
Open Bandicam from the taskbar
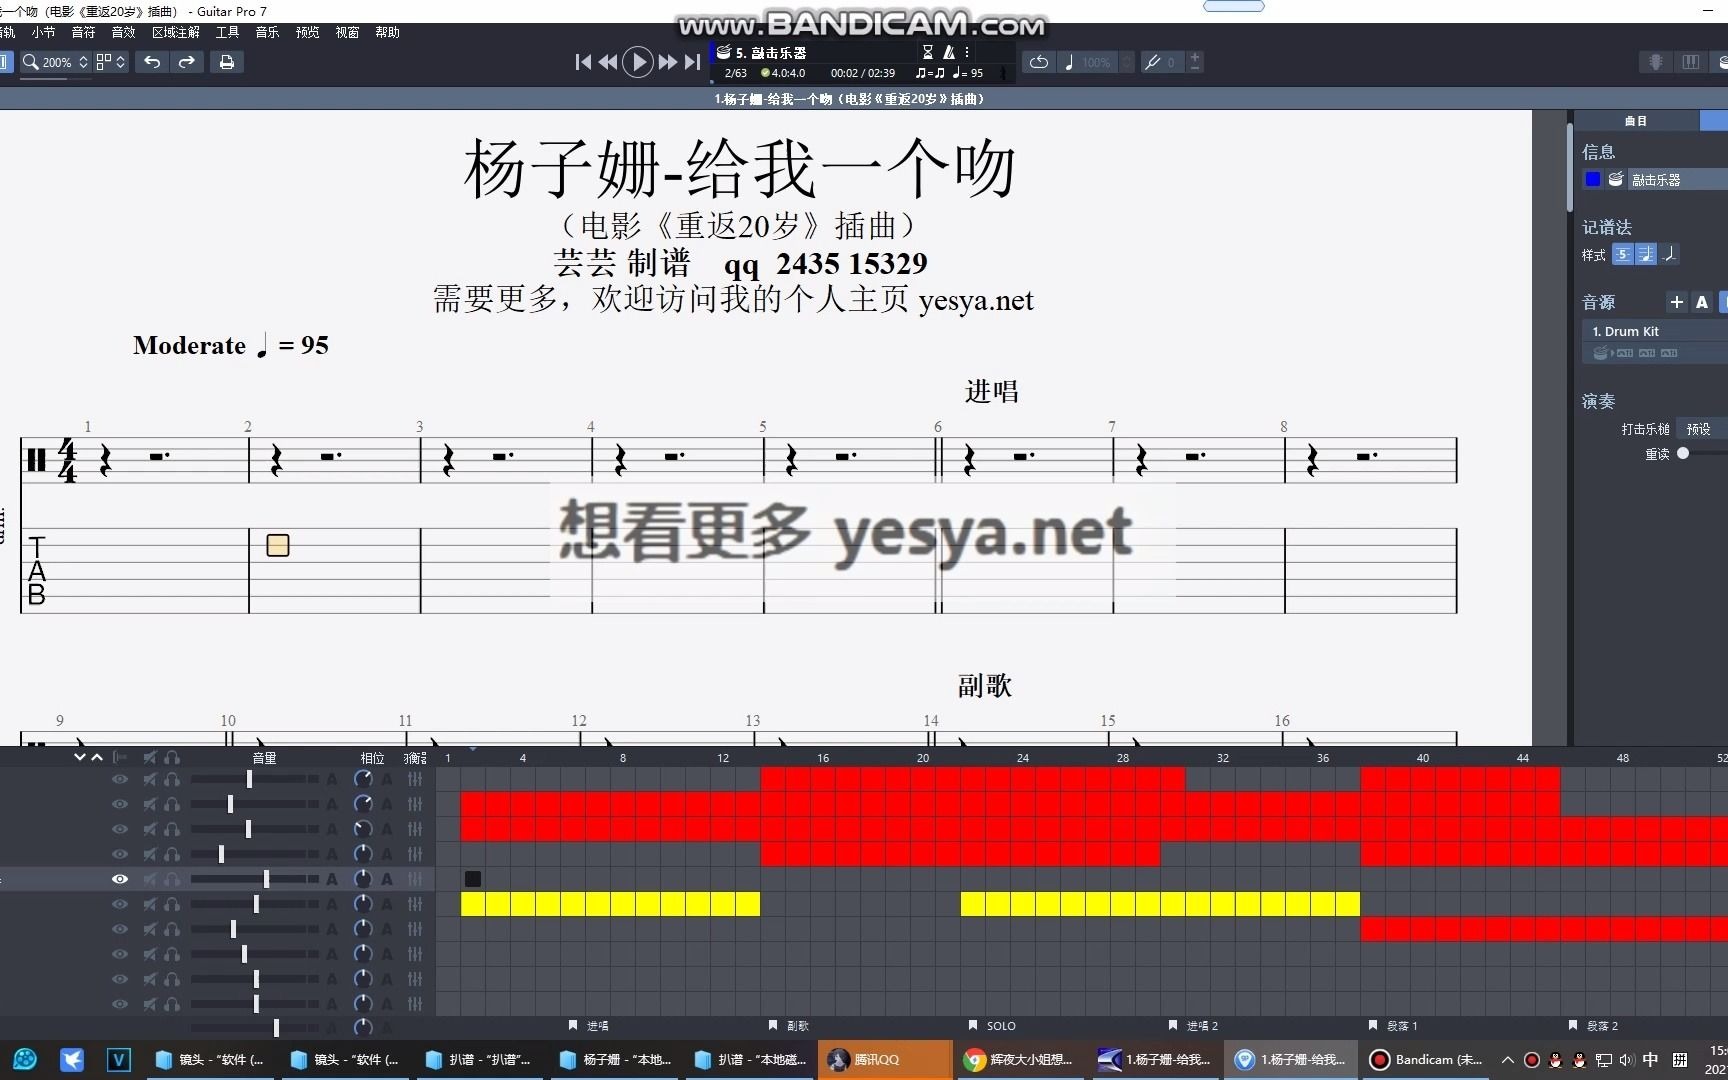coord(1428,1060)
